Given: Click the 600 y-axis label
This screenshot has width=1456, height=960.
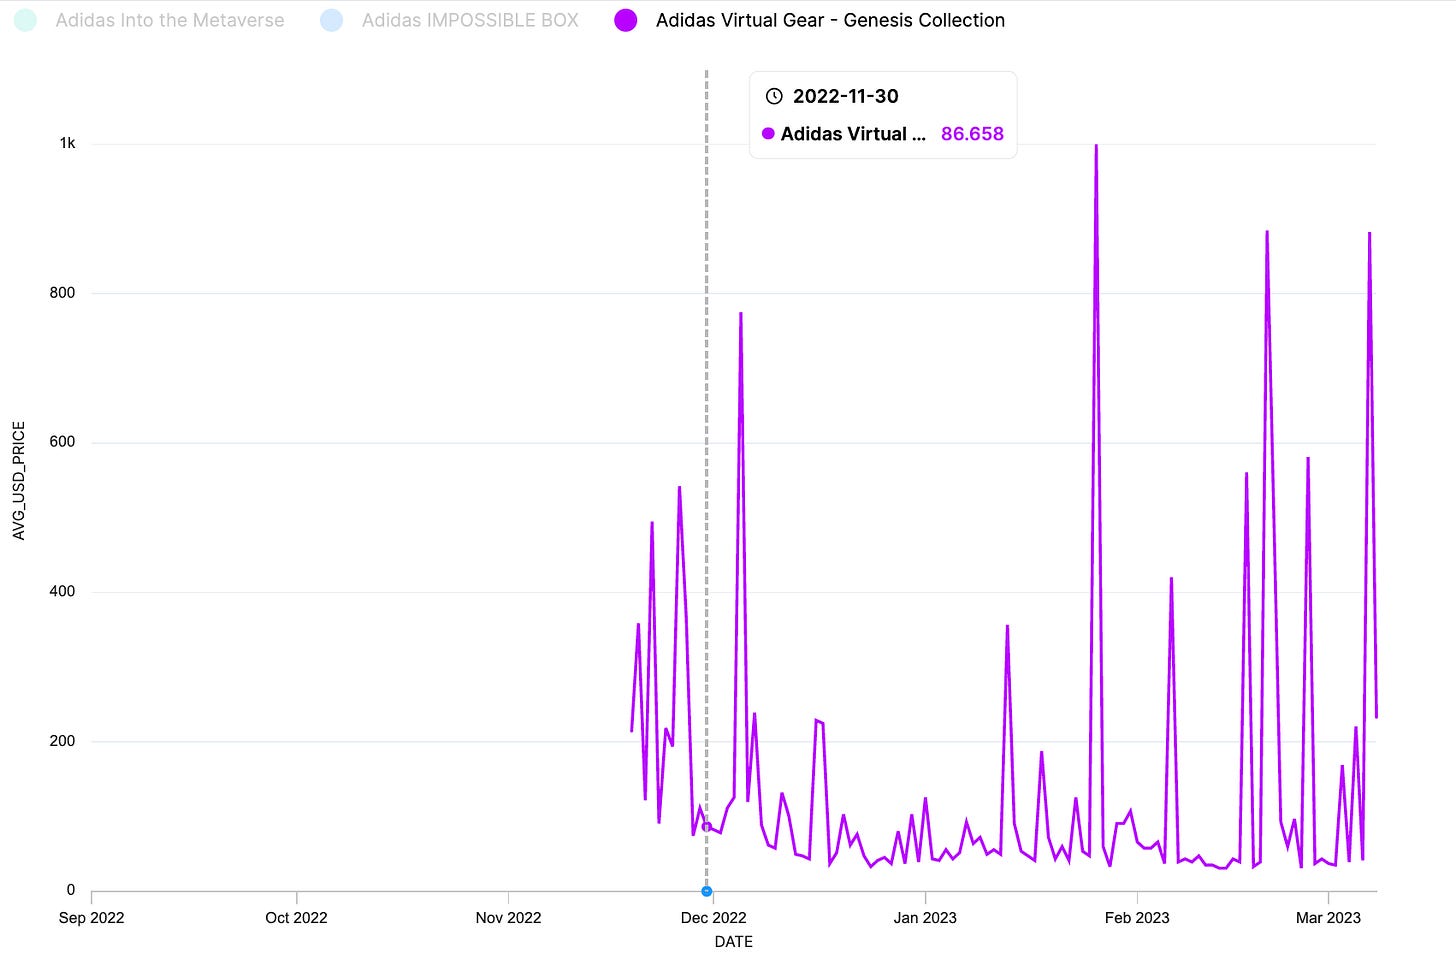Looking at the screenshot, I should click(x=62, y=442).
